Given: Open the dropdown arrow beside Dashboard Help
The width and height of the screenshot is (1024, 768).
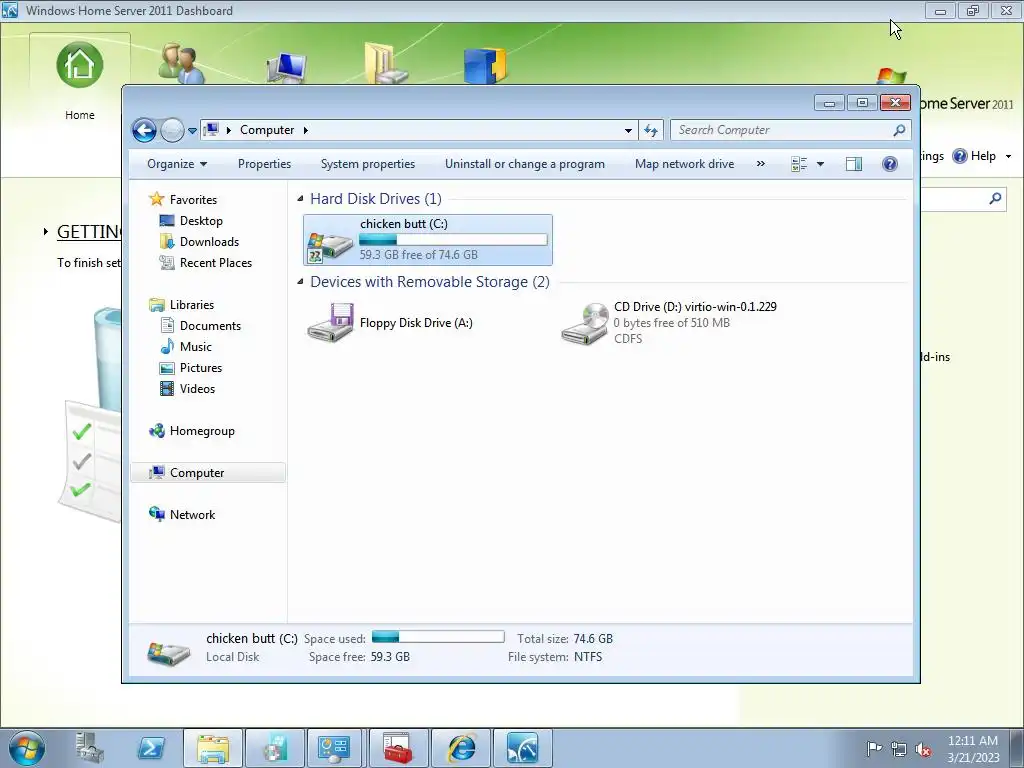Looking at the screenshot, I should (1008, 157).
